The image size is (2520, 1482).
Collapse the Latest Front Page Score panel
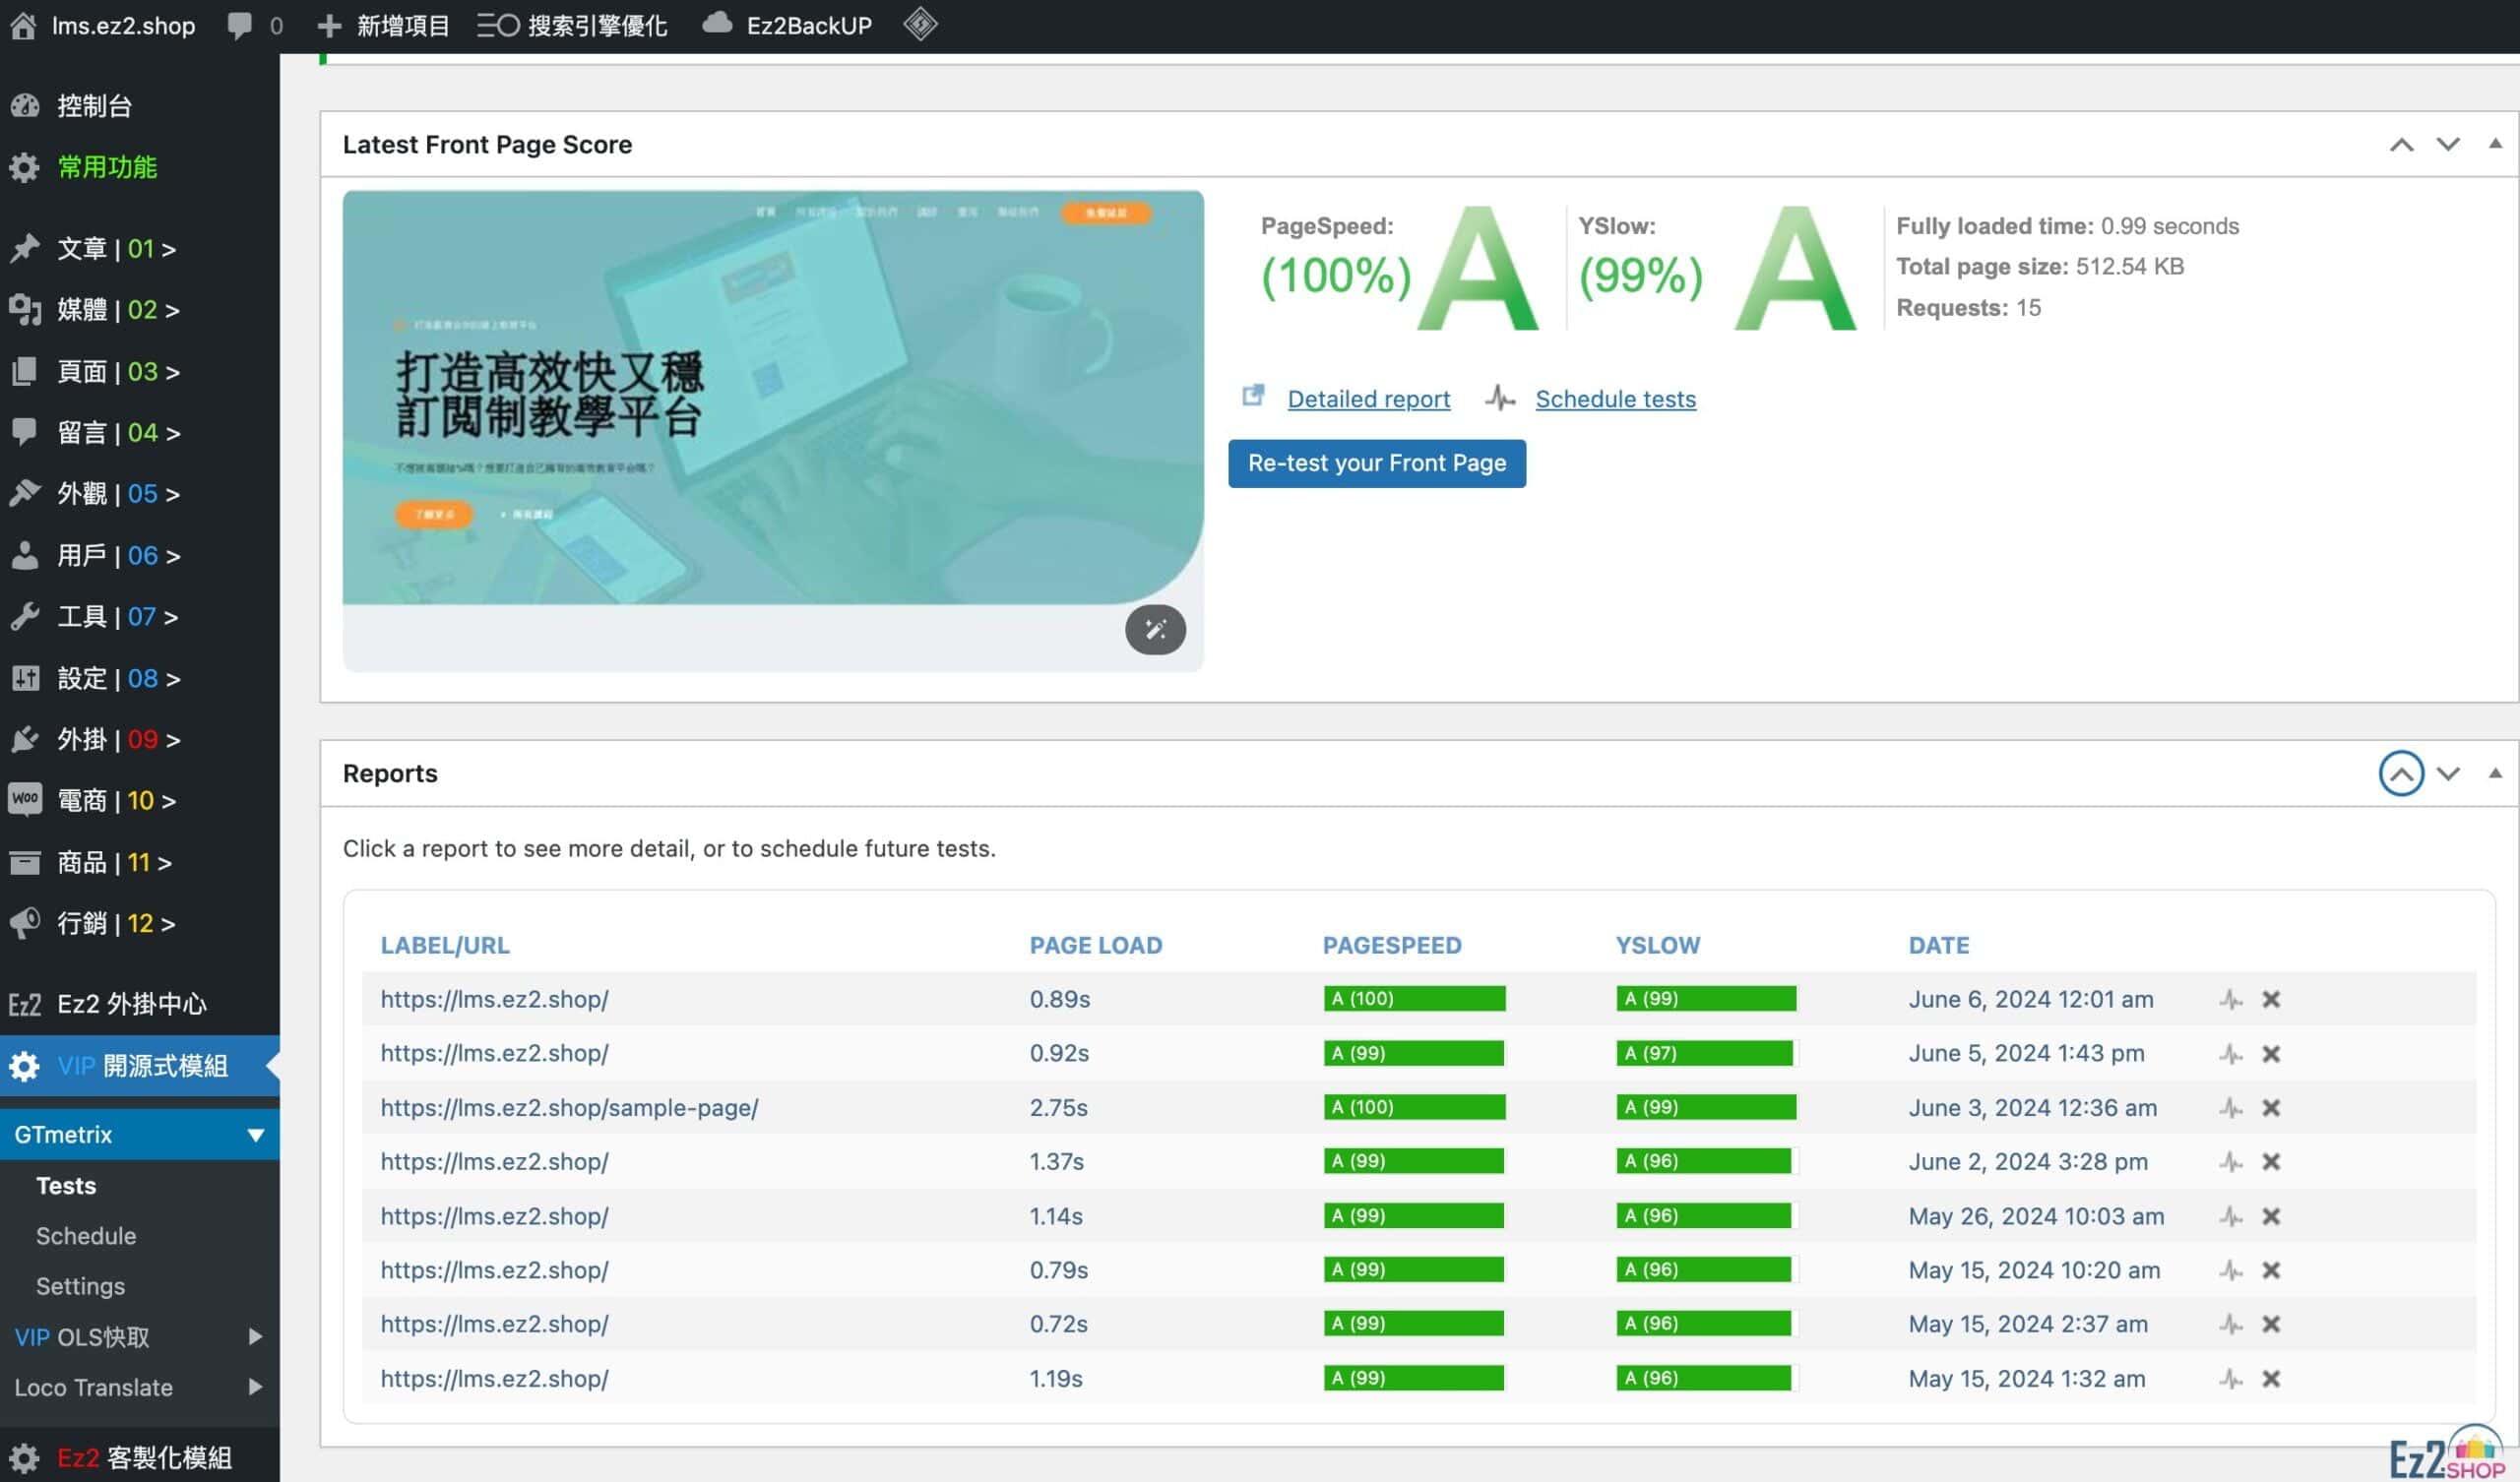[x=2495, y=144]
